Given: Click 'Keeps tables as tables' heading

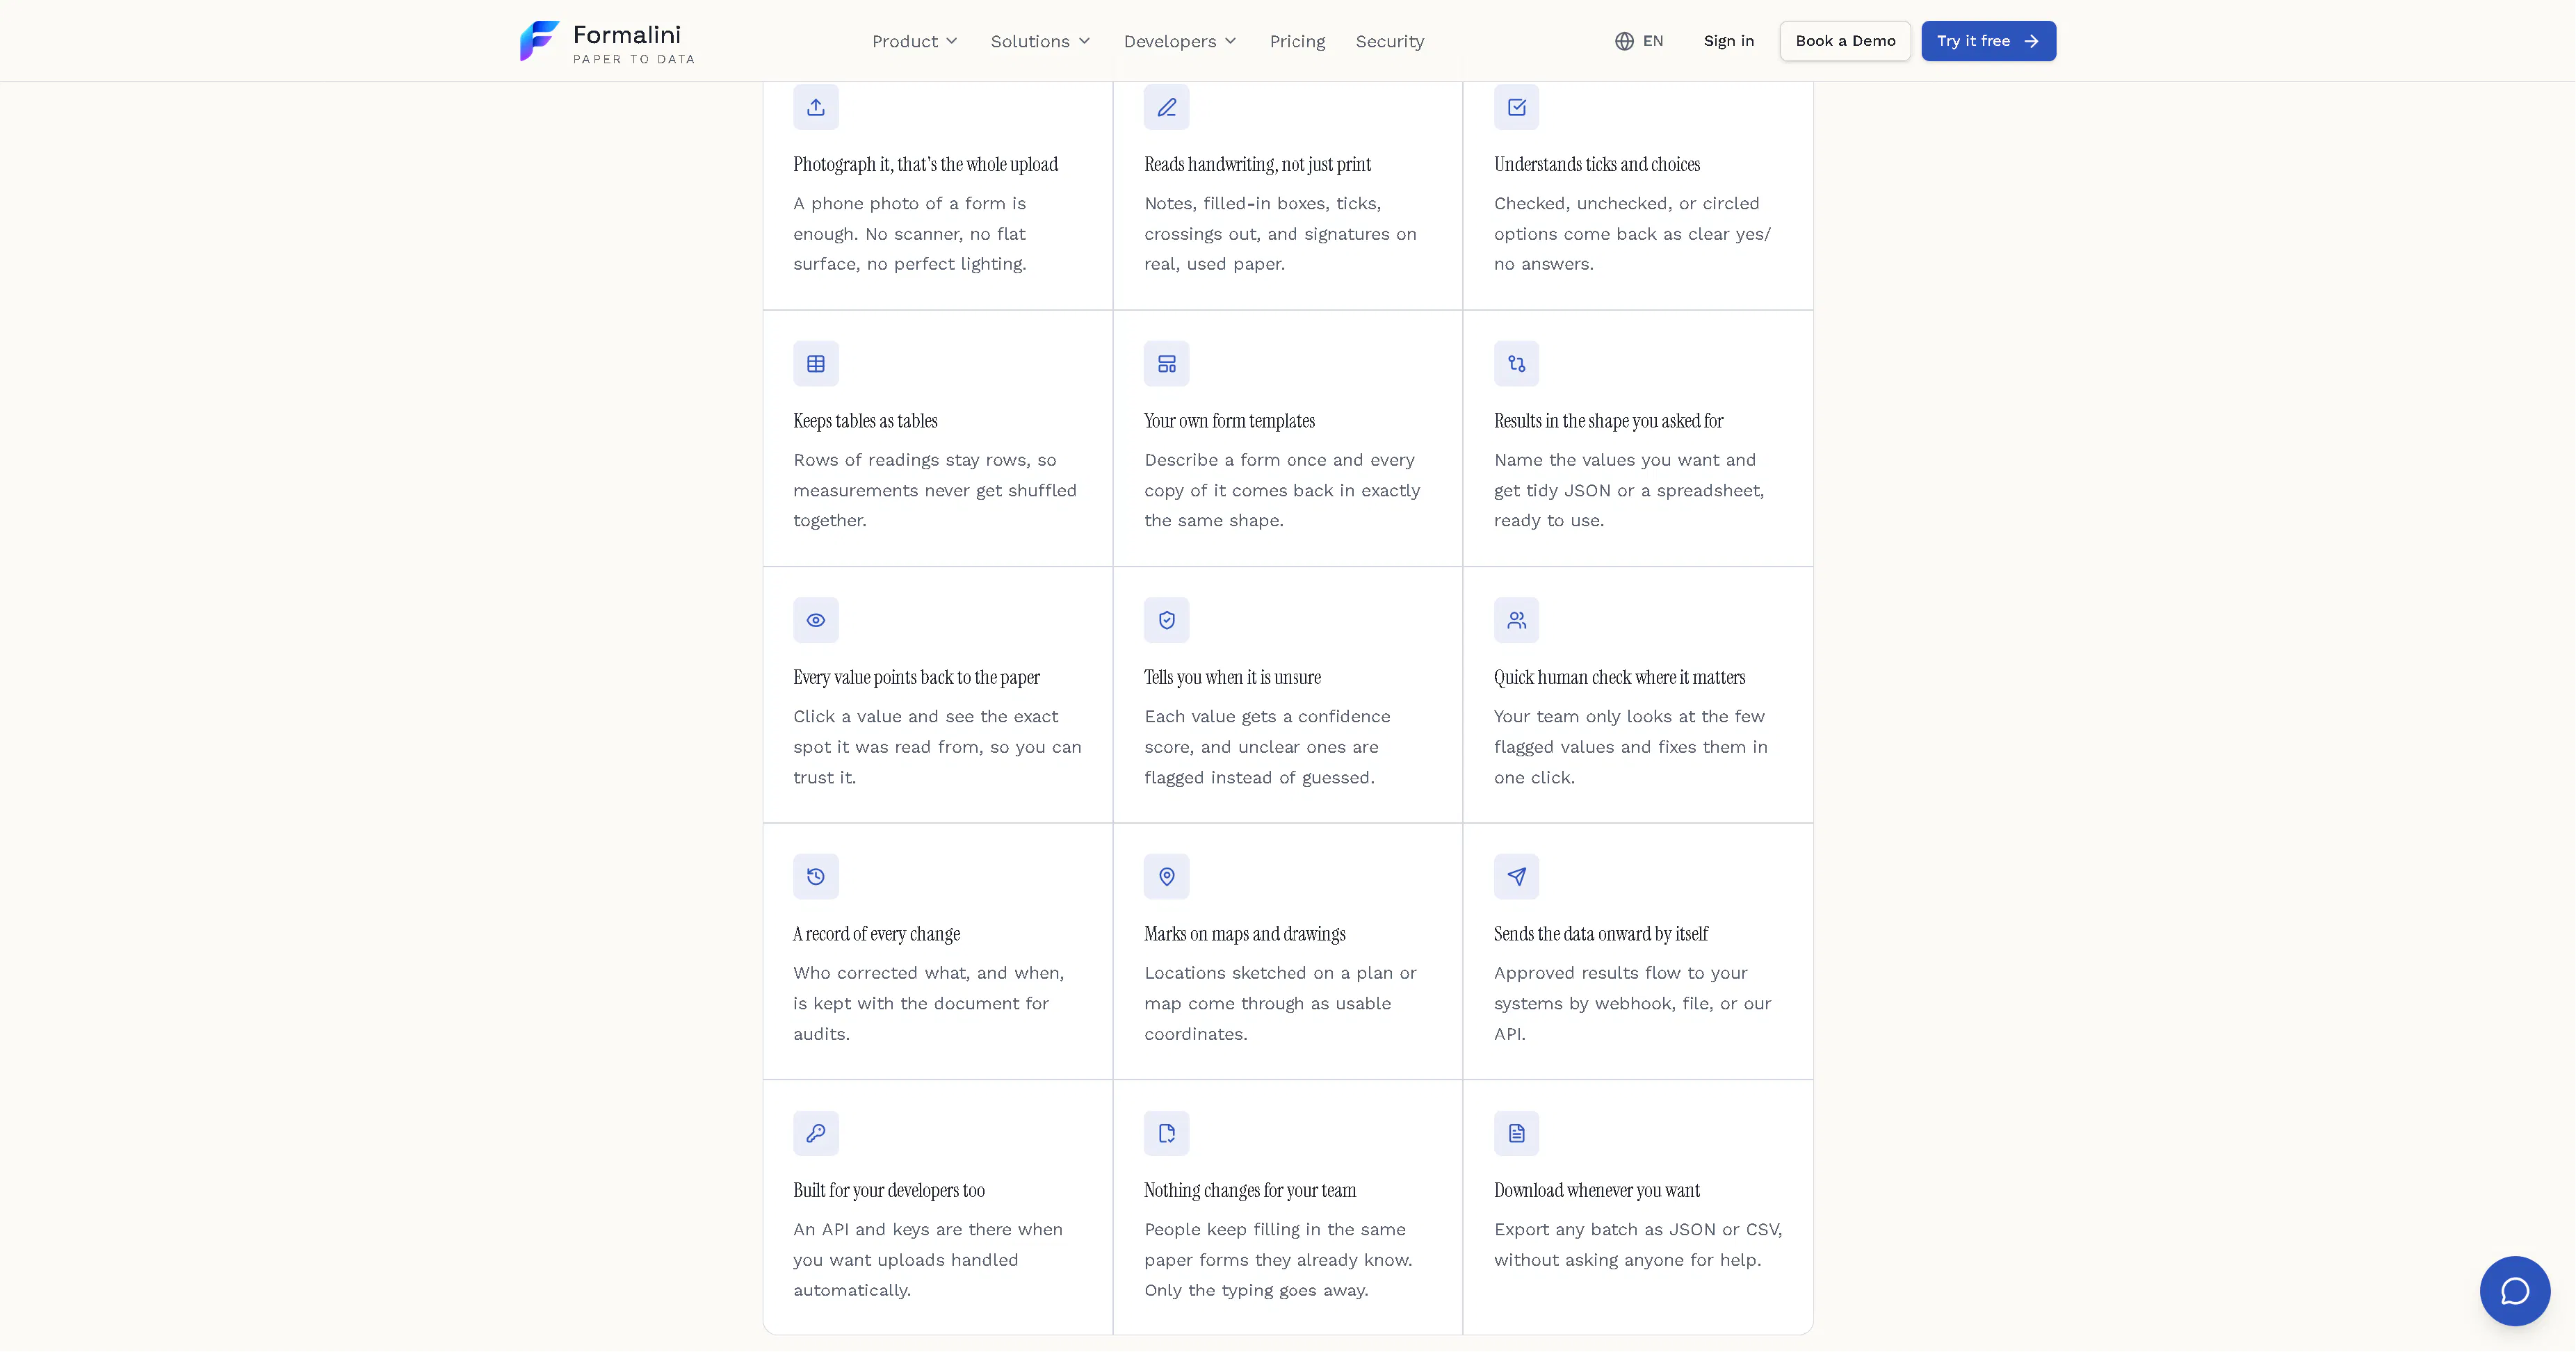Looking at the screenshot, I should click(x=865, y=420).
